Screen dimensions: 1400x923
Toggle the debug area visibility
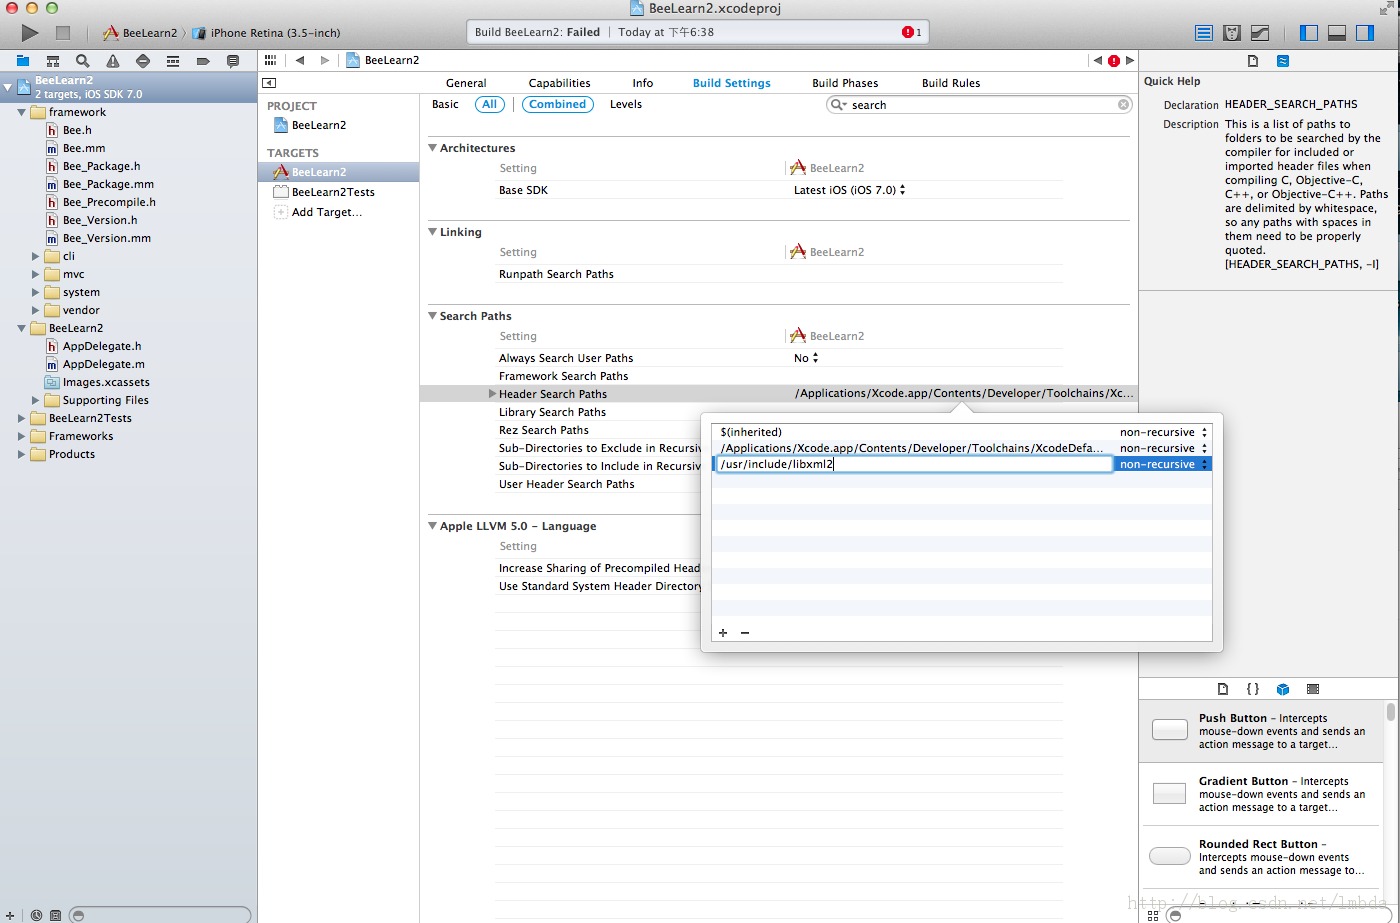click(1337, 33)
